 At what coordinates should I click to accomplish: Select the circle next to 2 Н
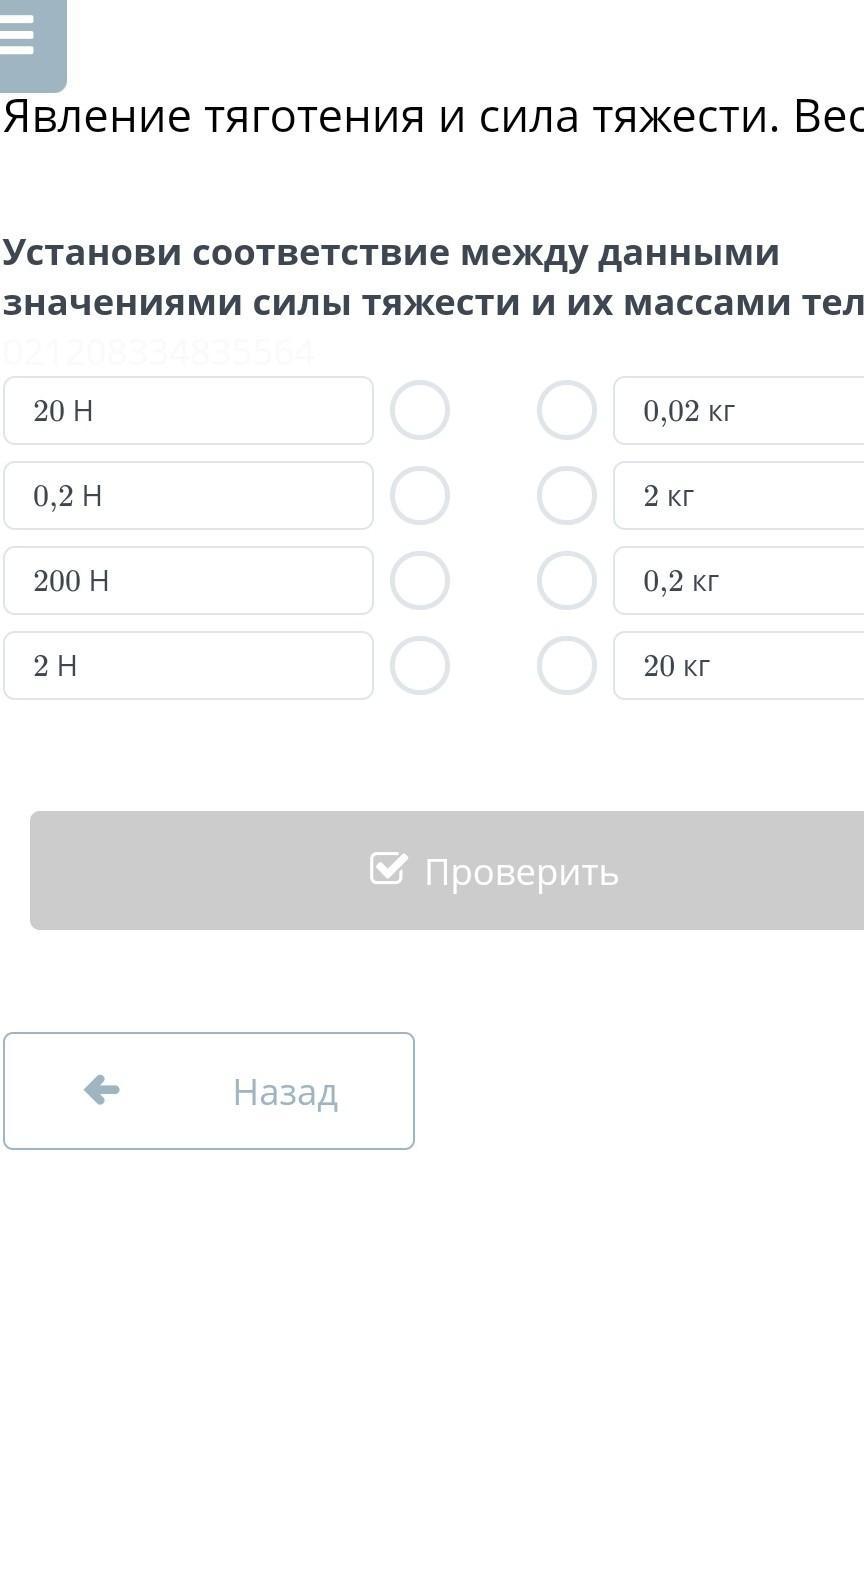[x=420, y=665]
